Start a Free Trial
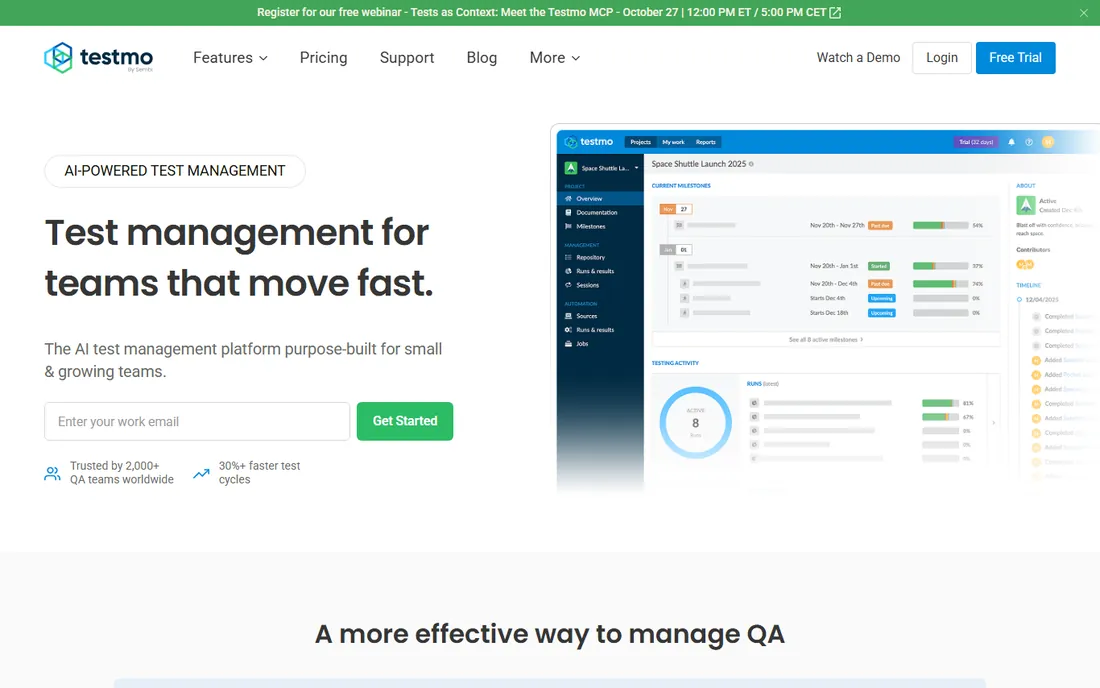Screen dimensions: 1100x688 (1015, 58)
